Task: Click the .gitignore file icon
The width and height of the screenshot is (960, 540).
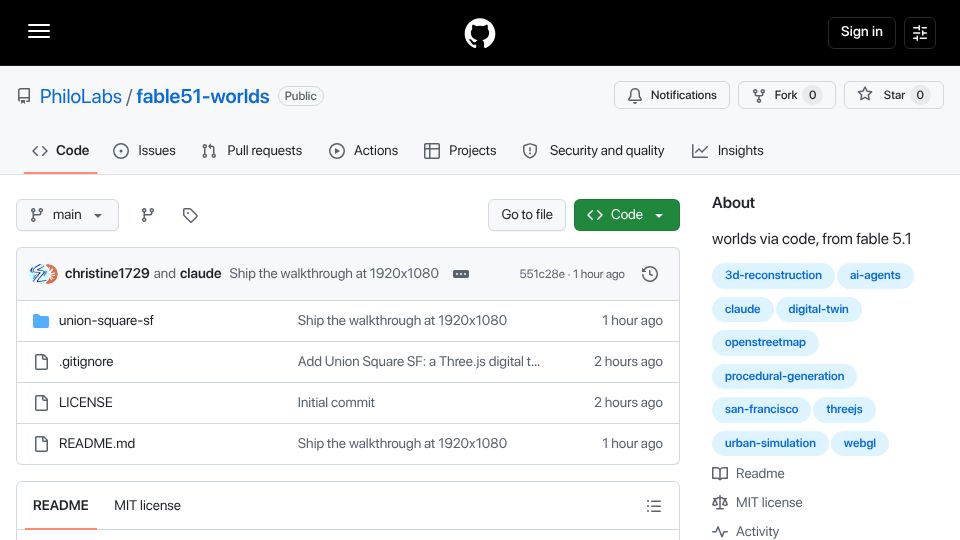Action: [41, 362]
